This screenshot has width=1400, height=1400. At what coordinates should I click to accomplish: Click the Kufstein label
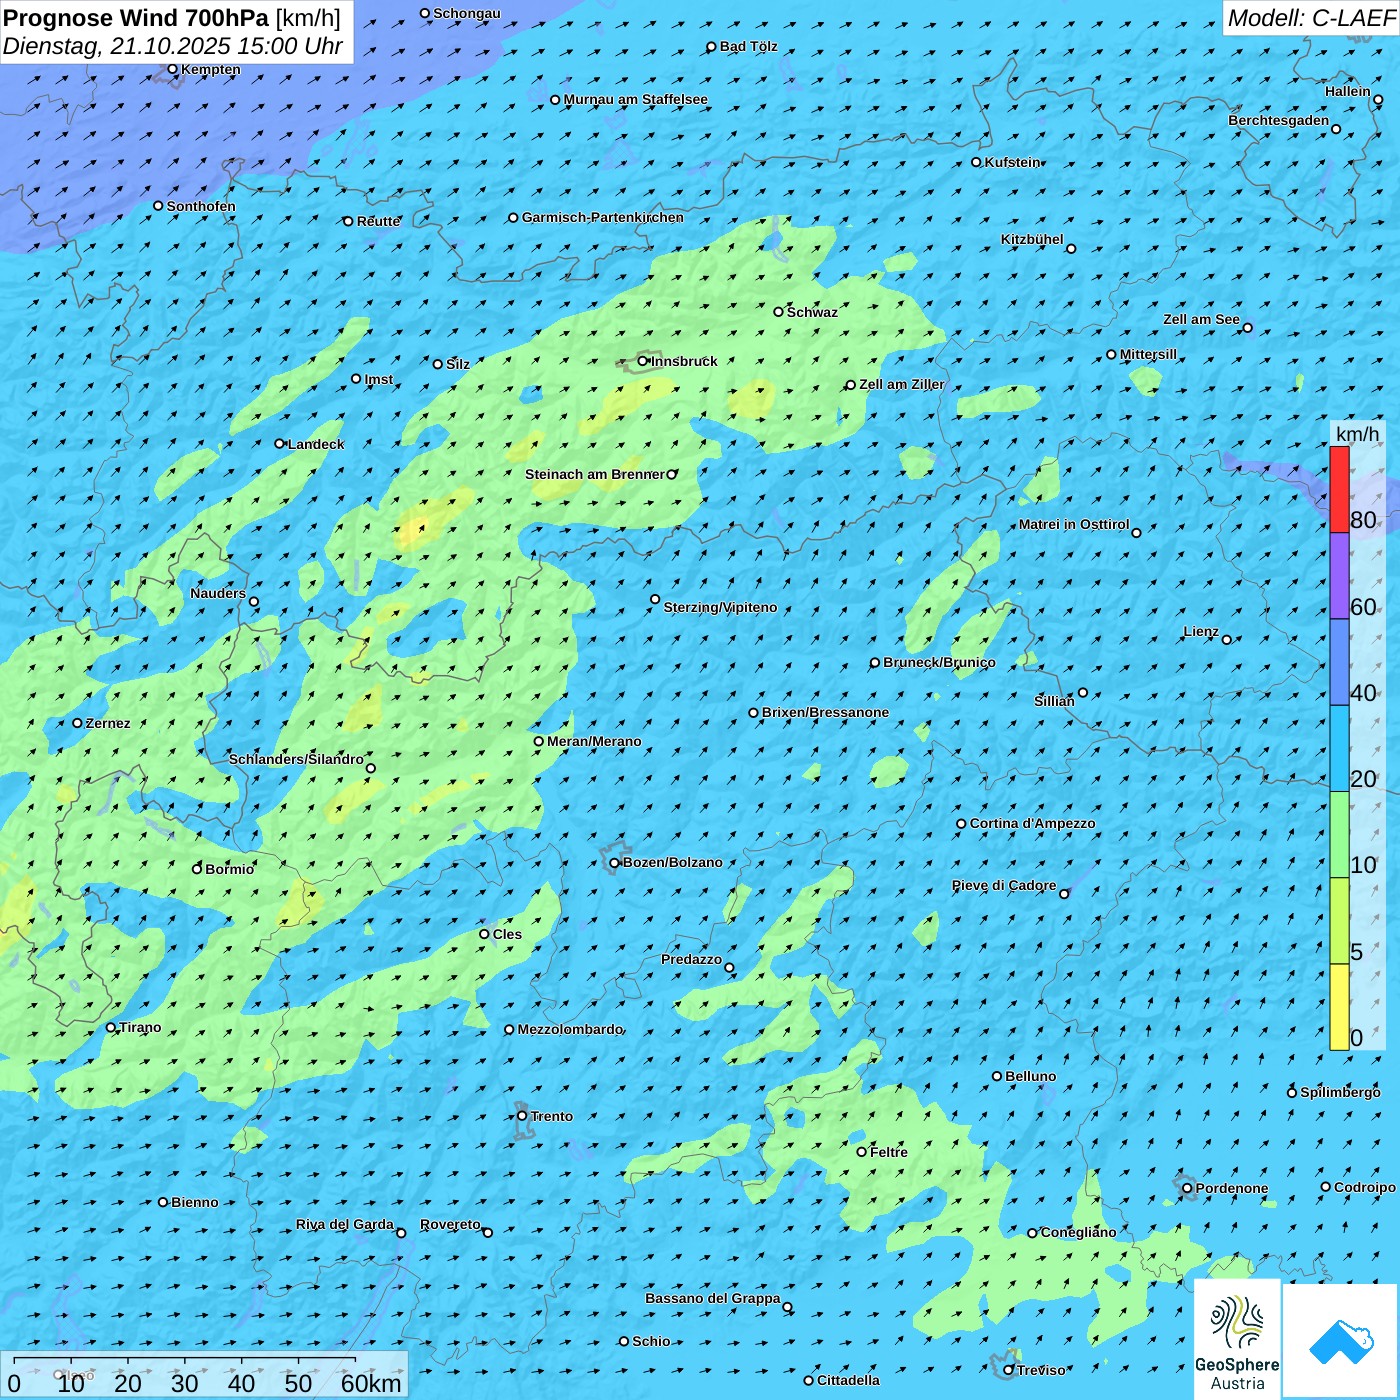(x=1013, y=162)
